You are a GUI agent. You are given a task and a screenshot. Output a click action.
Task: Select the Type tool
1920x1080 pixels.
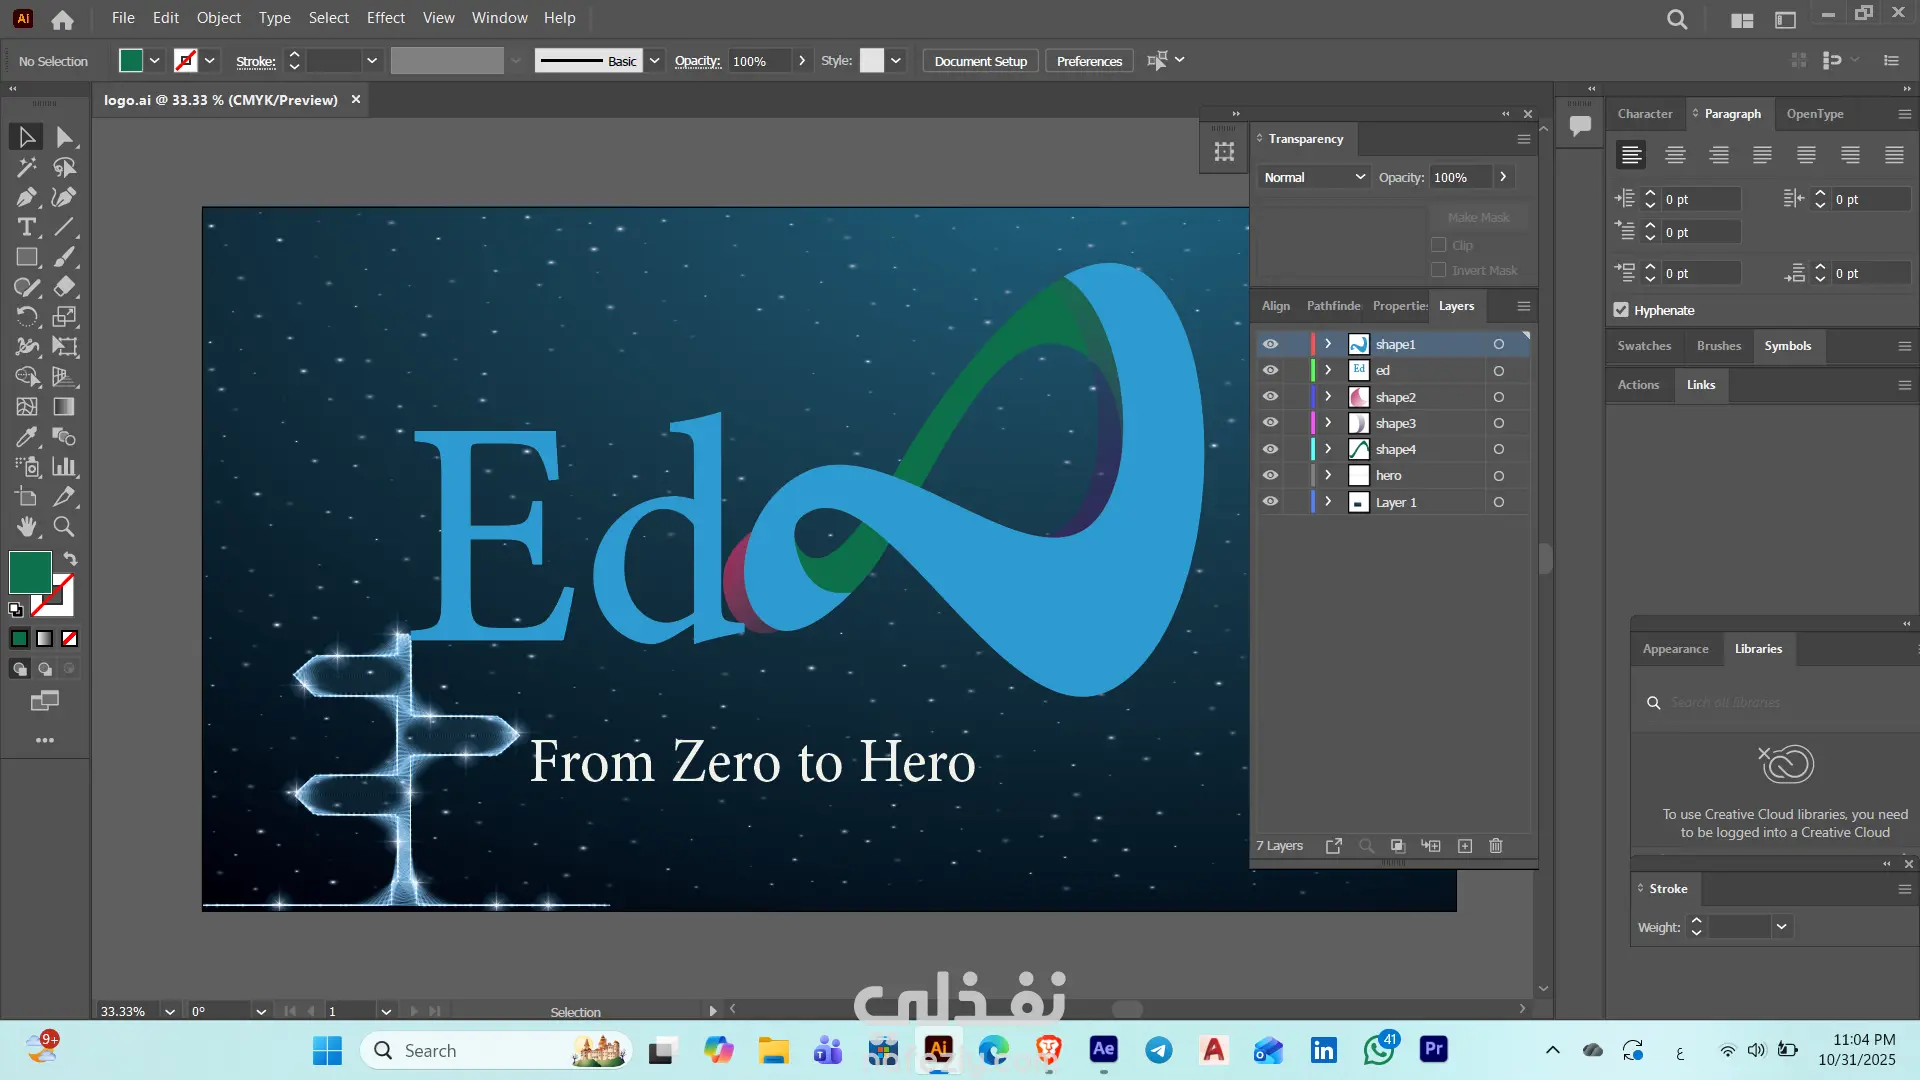coord(26,227)
